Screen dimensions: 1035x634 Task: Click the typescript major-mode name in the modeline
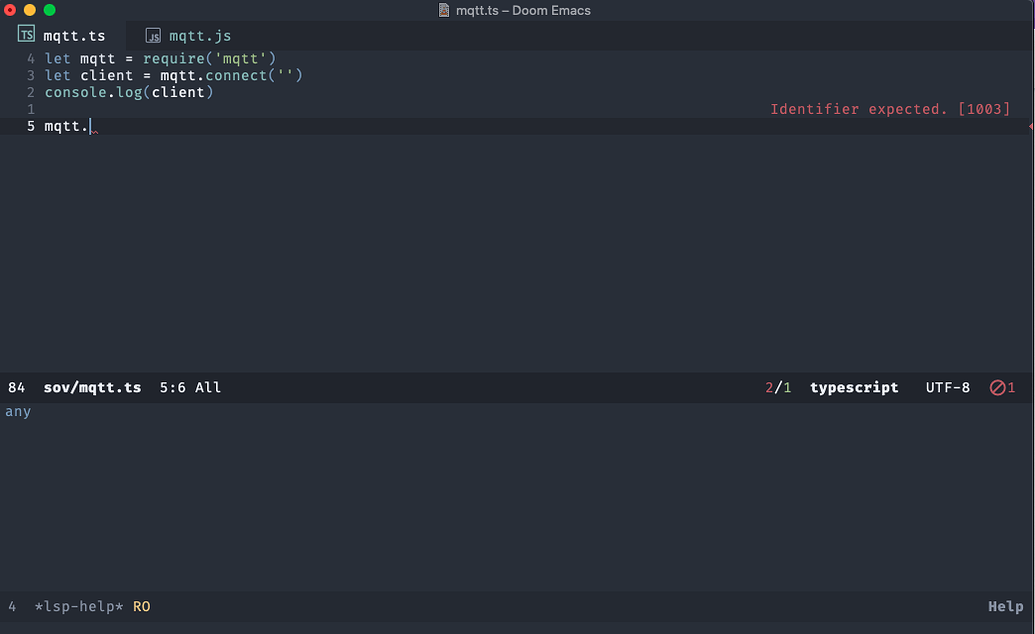pos(854,387)
